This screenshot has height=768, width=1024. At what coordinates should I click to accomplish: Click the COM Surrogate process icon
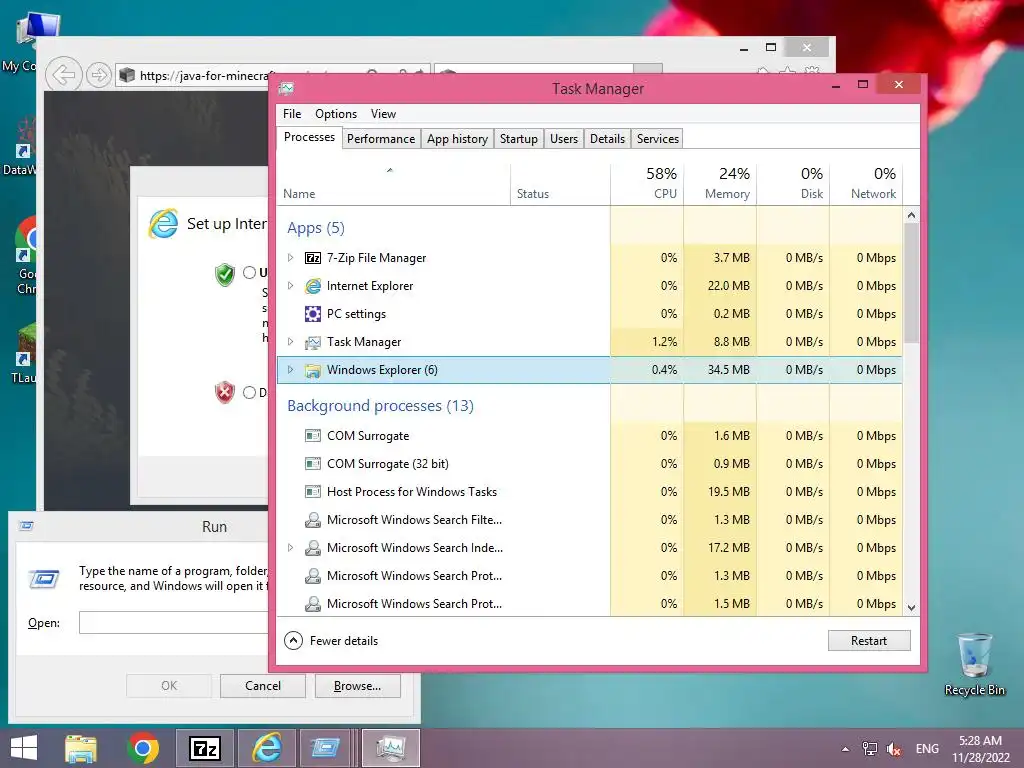[313, 436]
